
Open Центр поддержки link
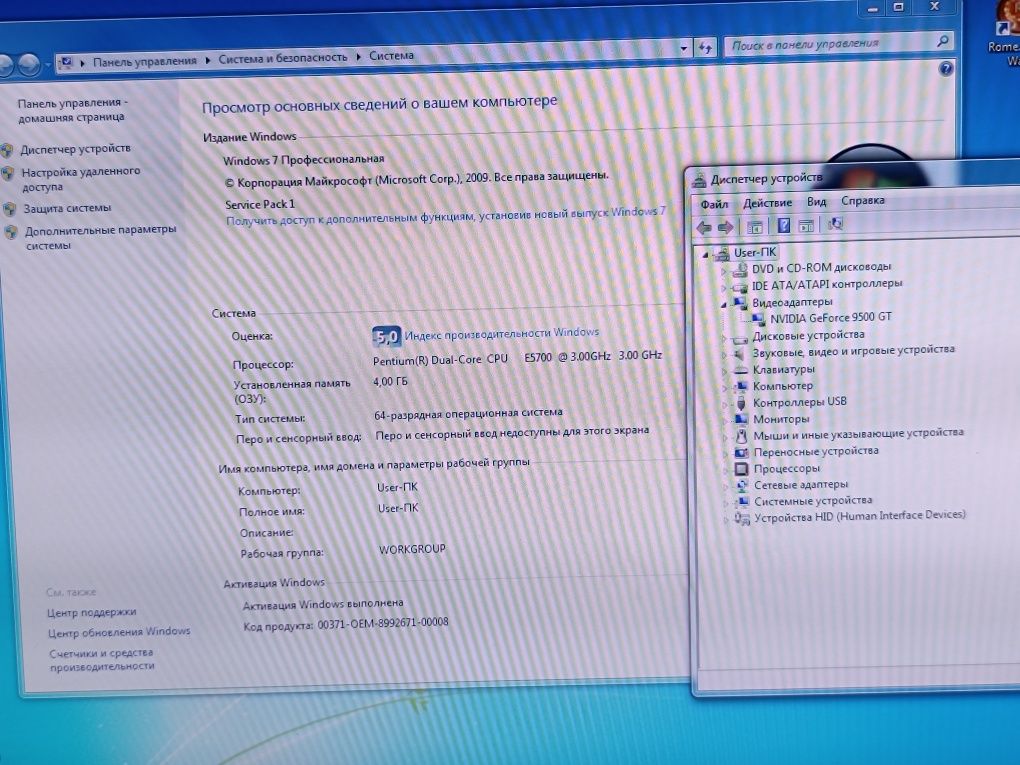[x=92, y=612]
